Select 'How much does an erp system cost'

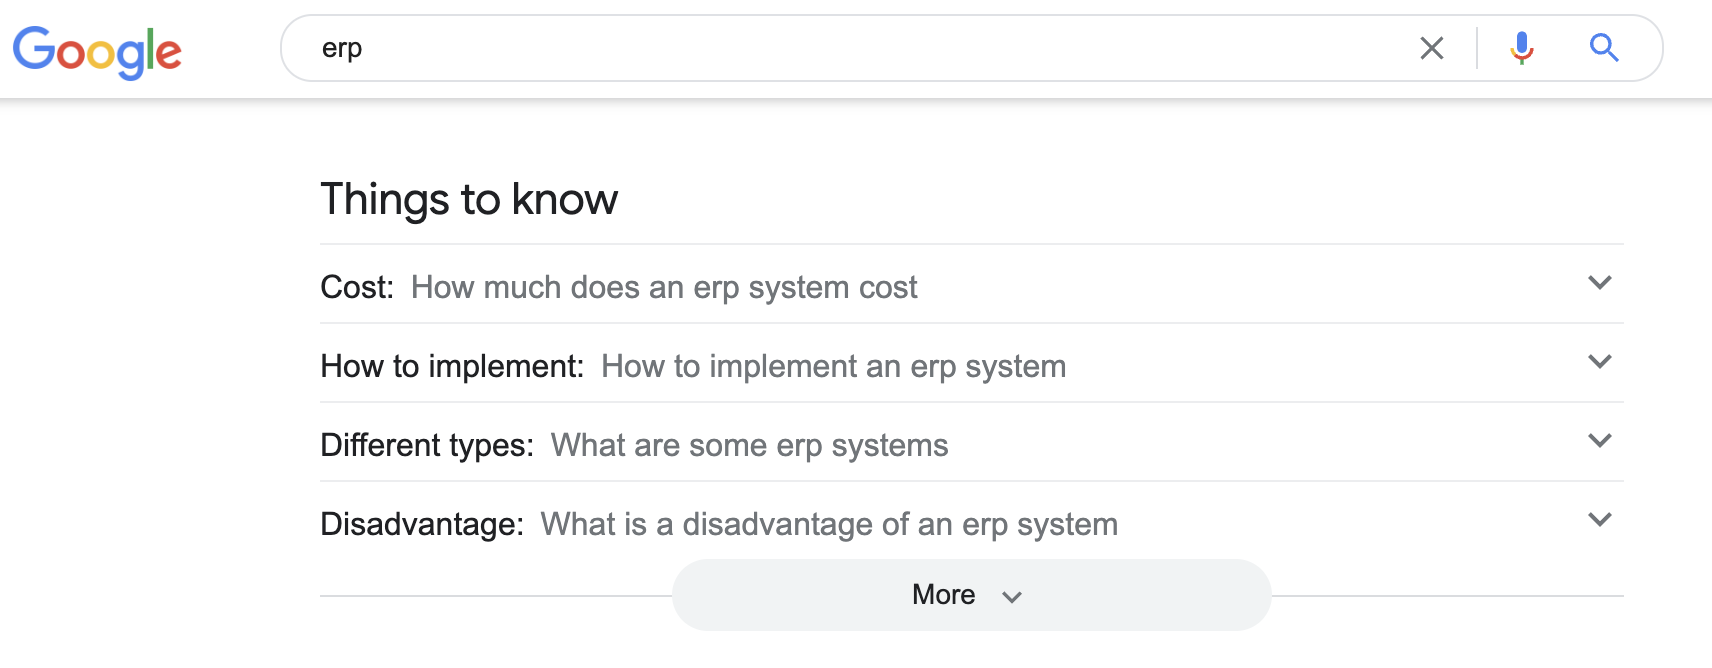(x=664, y=288)
